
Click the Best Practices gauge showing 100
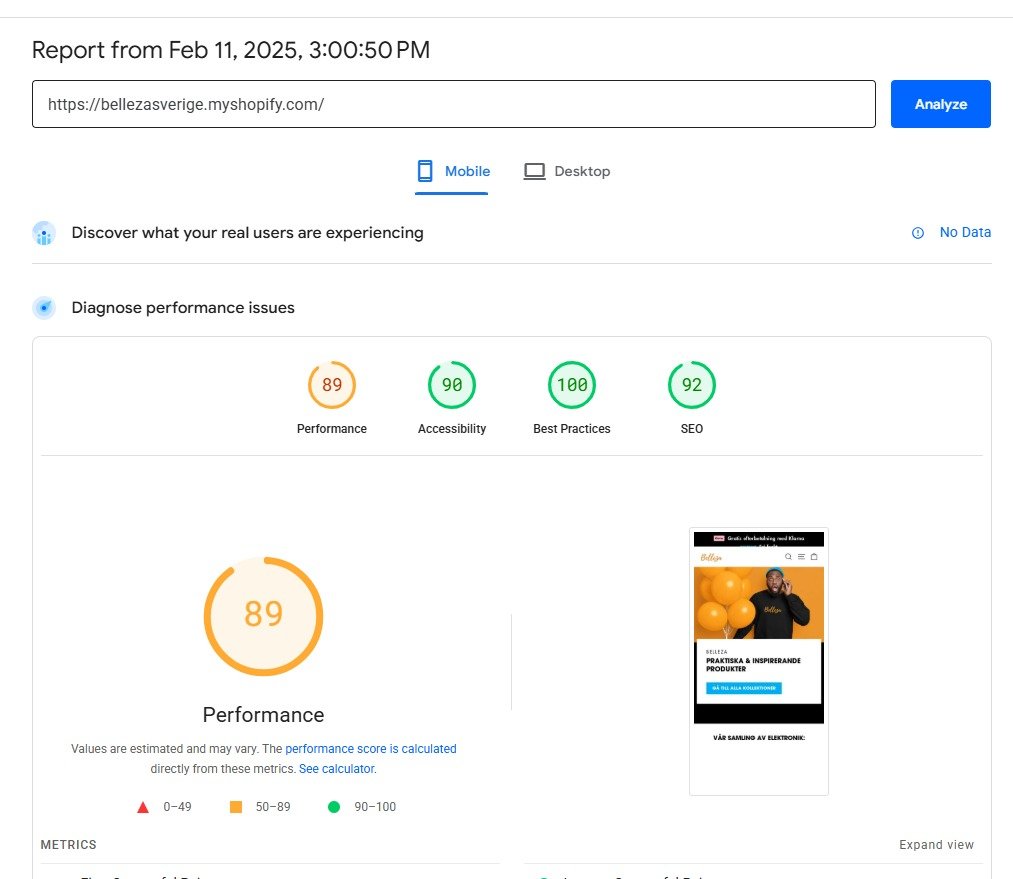[x=571, y=384]
